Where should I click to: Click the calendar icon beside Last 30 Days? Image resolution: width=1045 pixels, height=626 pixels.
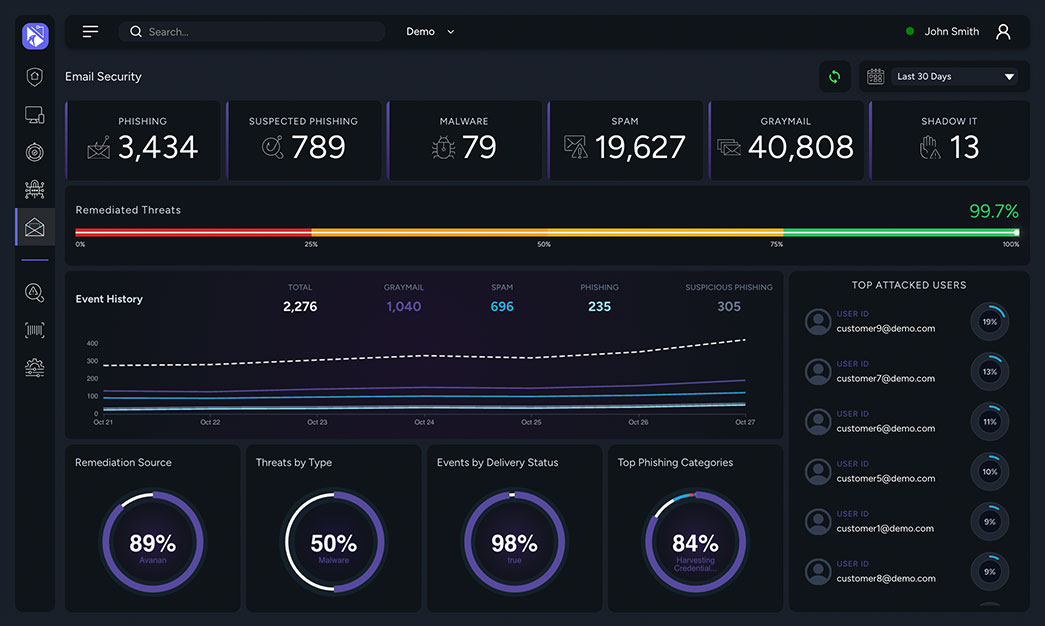point(875,77)
